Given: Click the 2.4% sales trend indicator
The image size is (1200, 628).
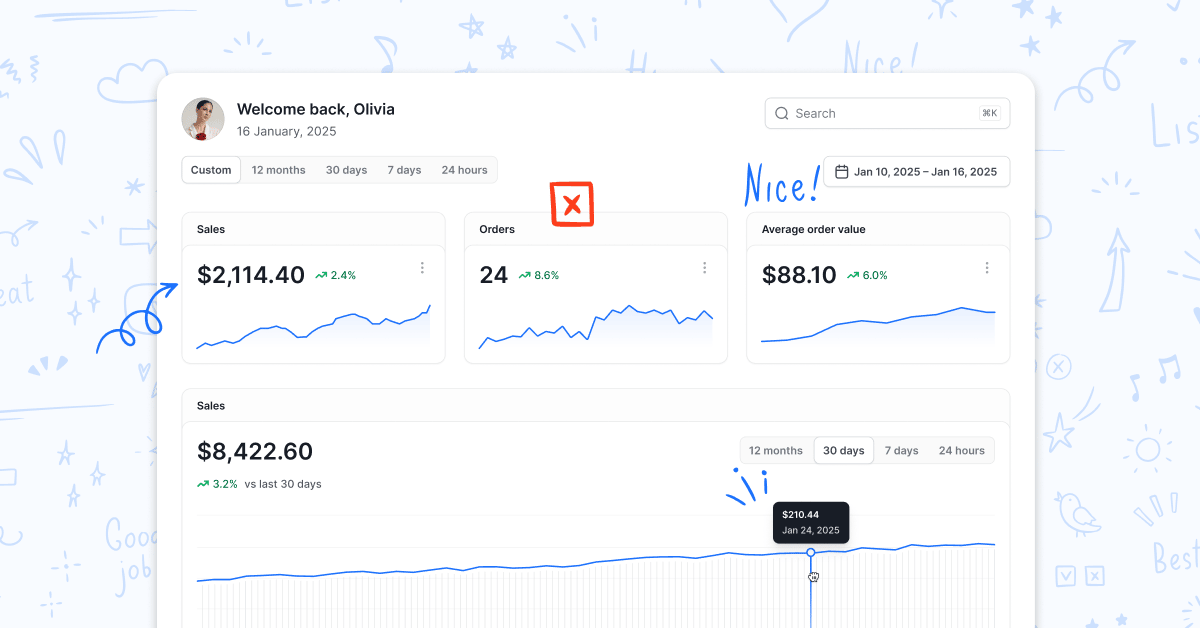Looking at the screenshot, I should [336, 275].
